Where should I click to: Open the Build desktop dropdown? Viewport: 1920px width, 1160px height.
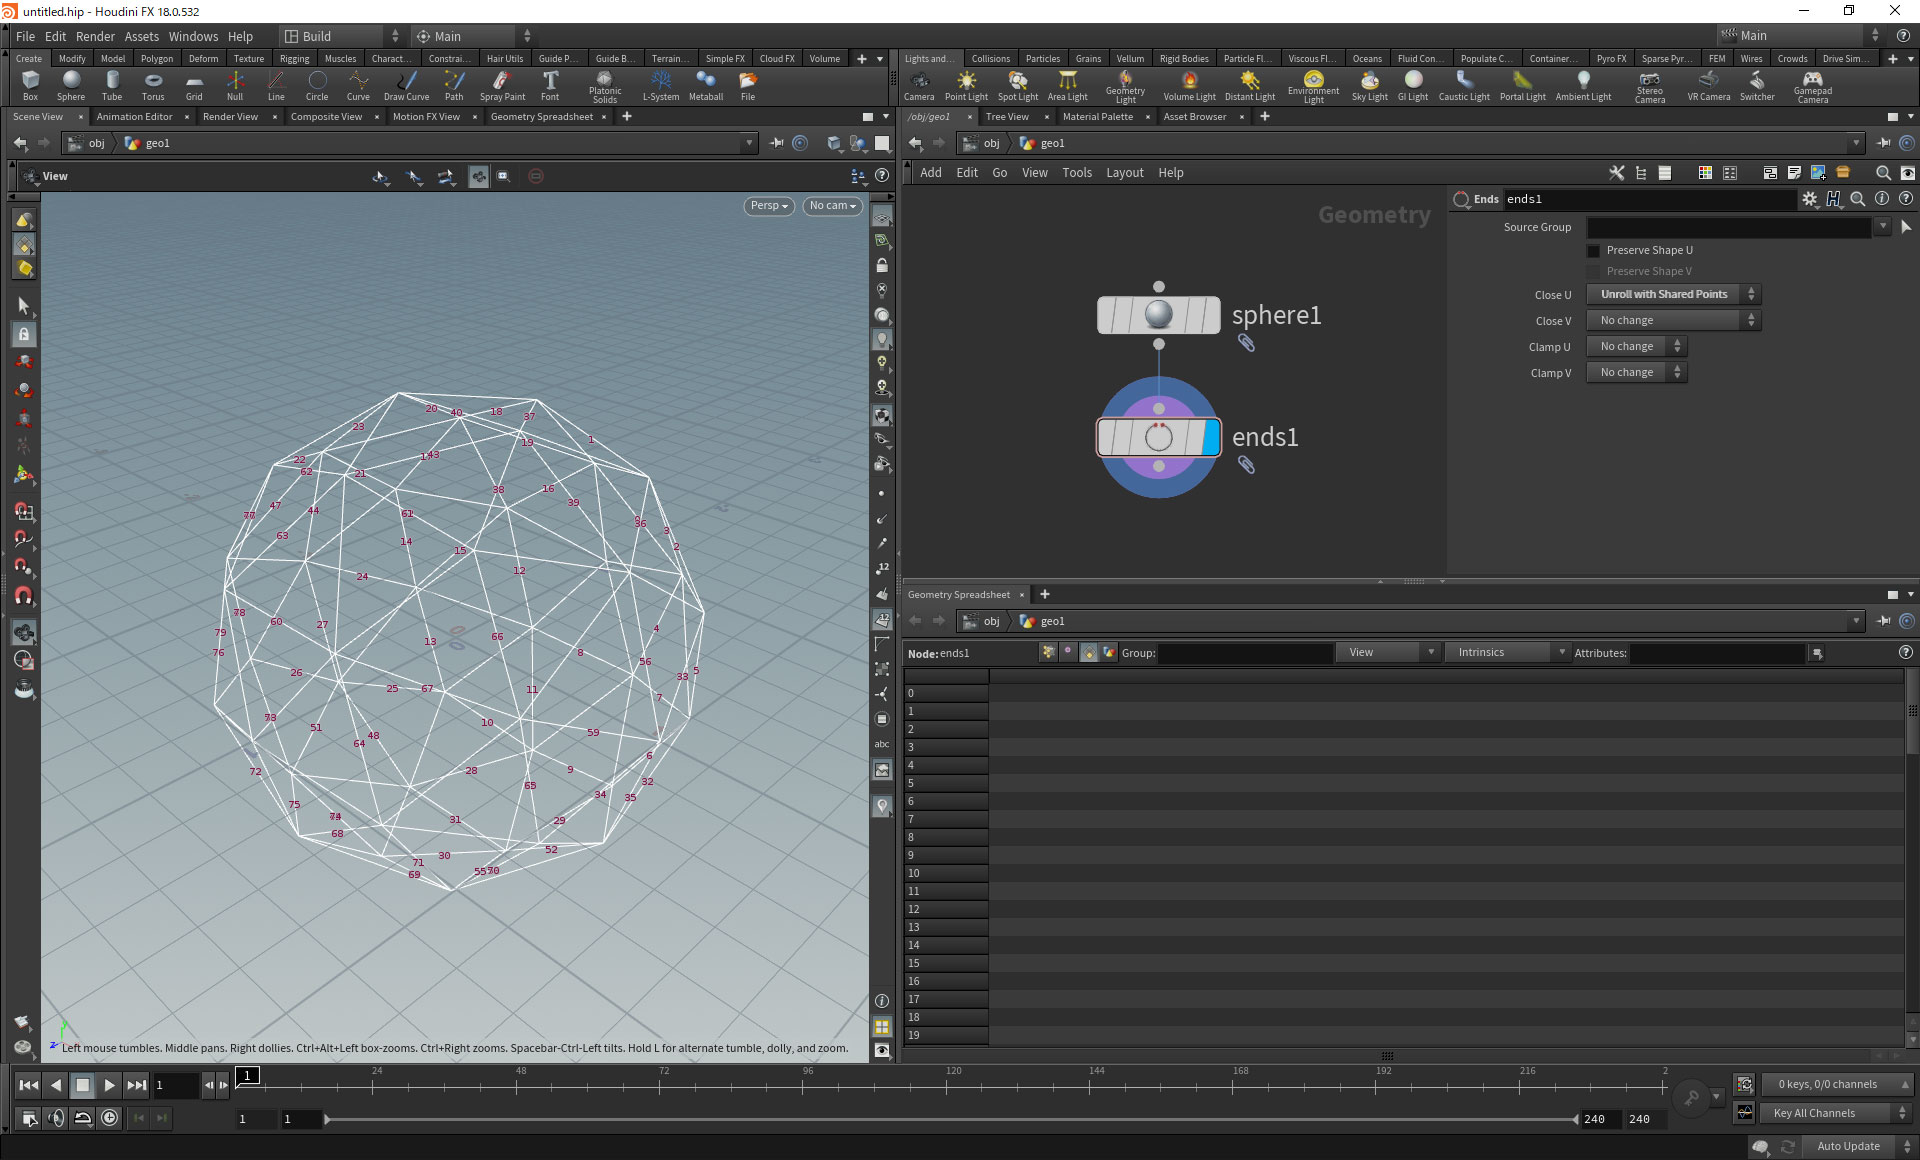340,36
